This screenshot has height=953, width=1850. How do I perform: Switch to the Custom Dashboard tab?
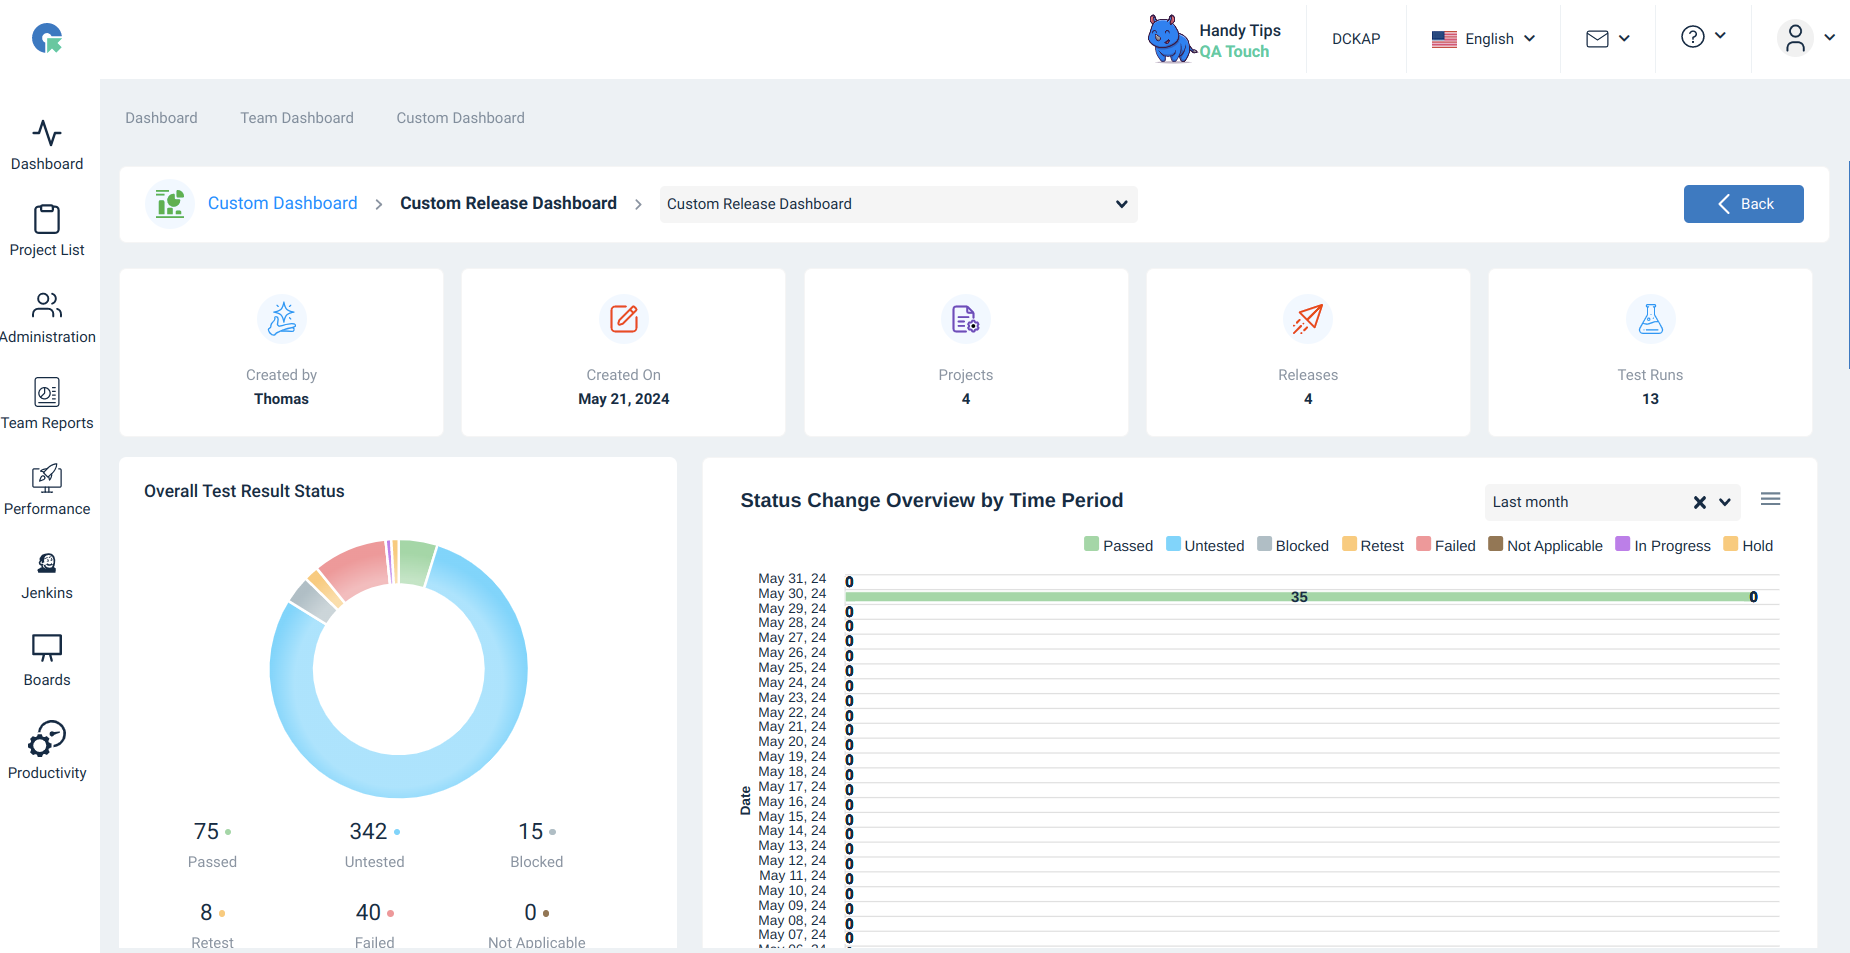tap(460, 118)
